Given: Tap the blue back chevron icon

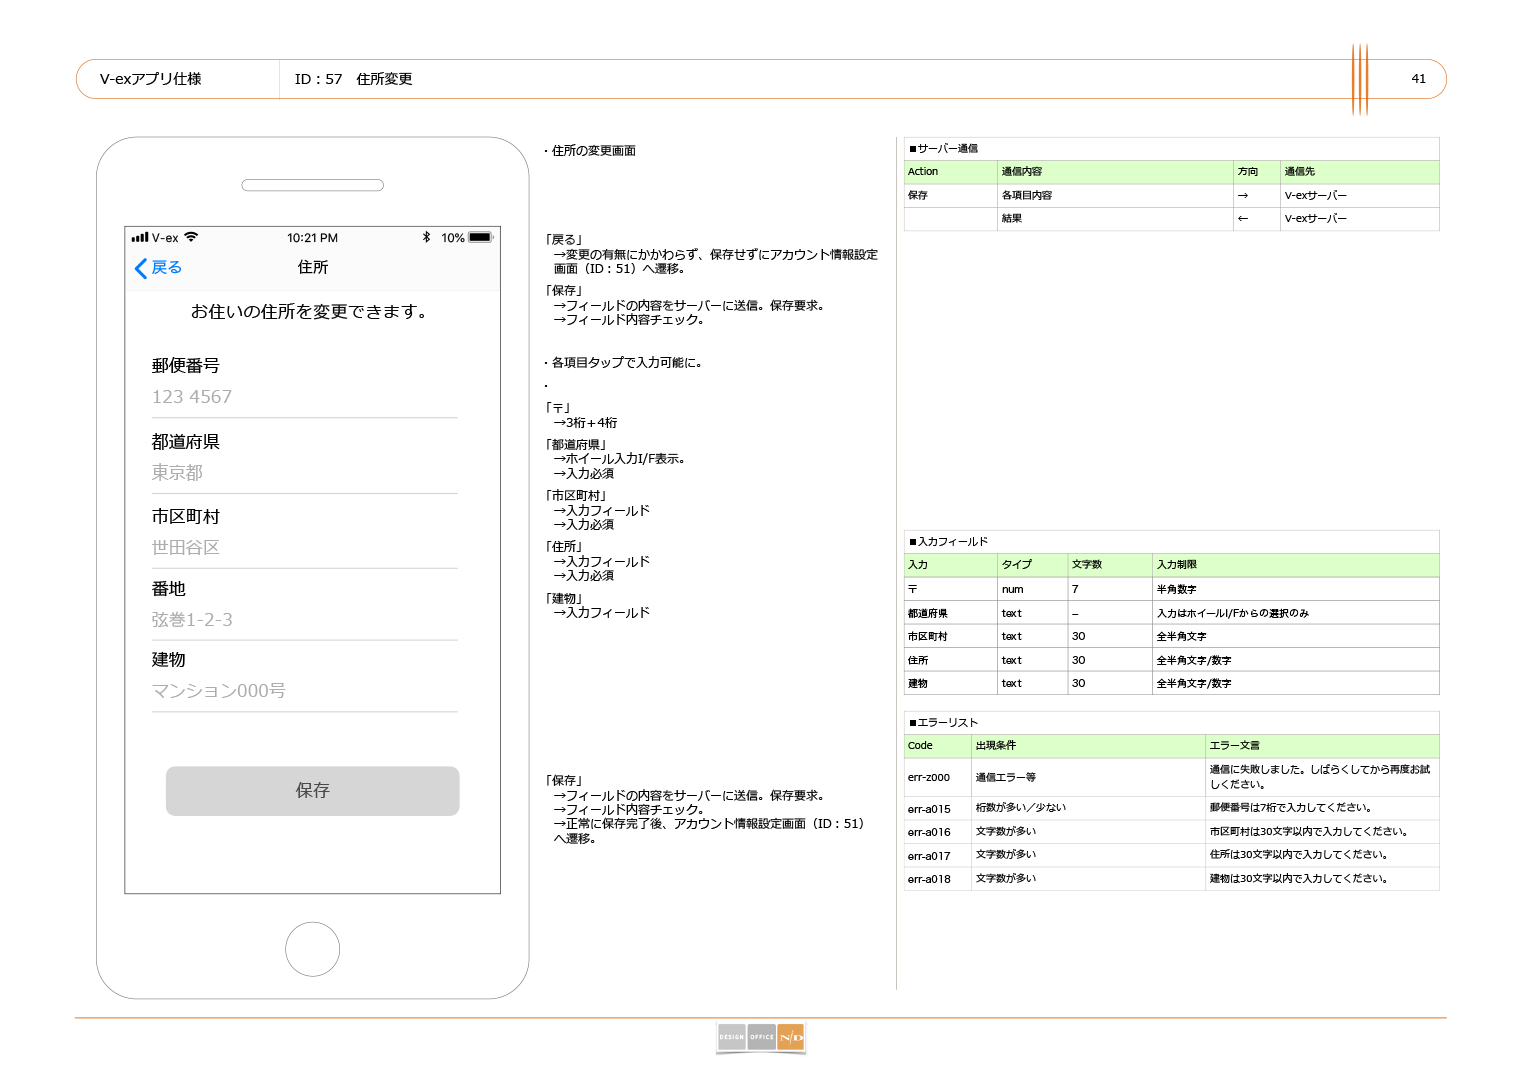Looking at the screenshot, I should pyautogui.click(x=141, y=268).
